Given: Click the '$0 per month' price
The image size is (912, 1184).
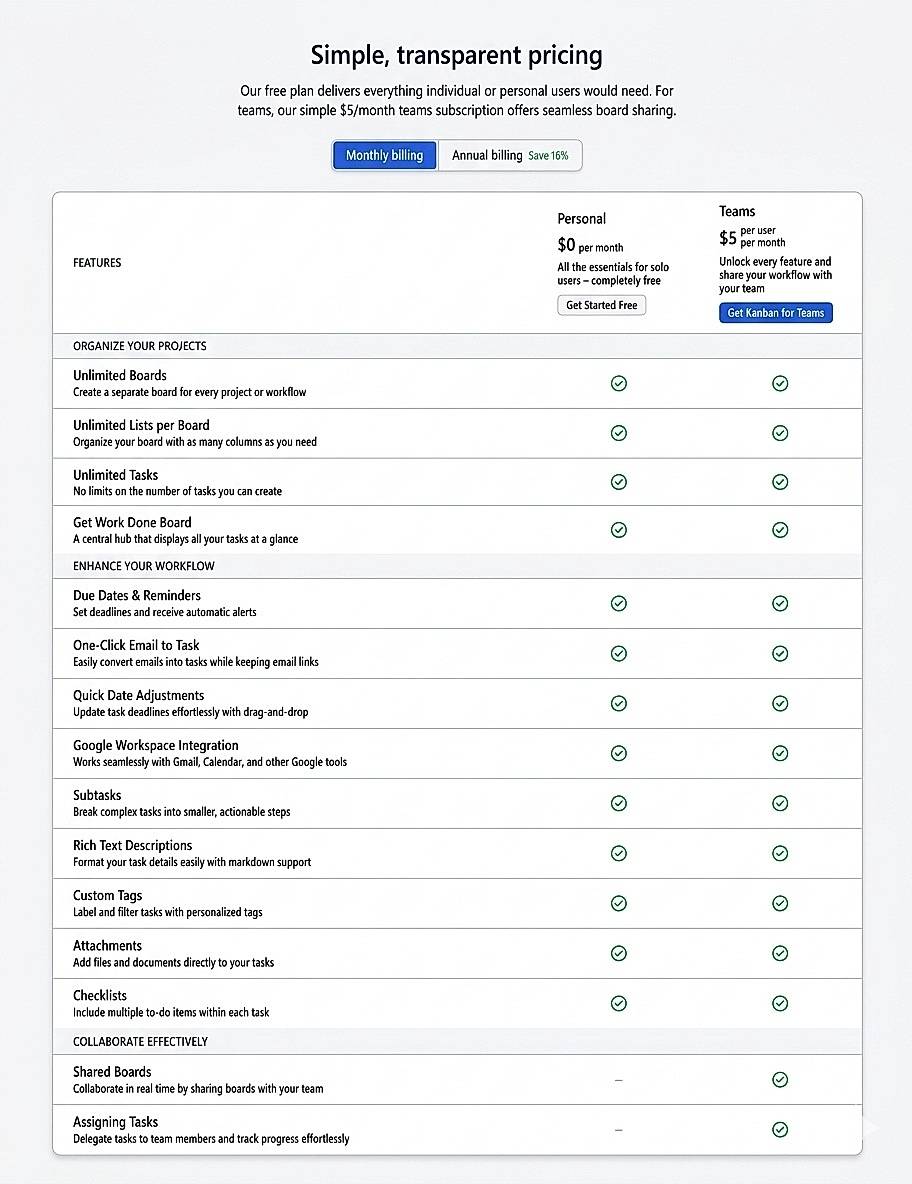Looking at the screenshot, I should 590,245.
